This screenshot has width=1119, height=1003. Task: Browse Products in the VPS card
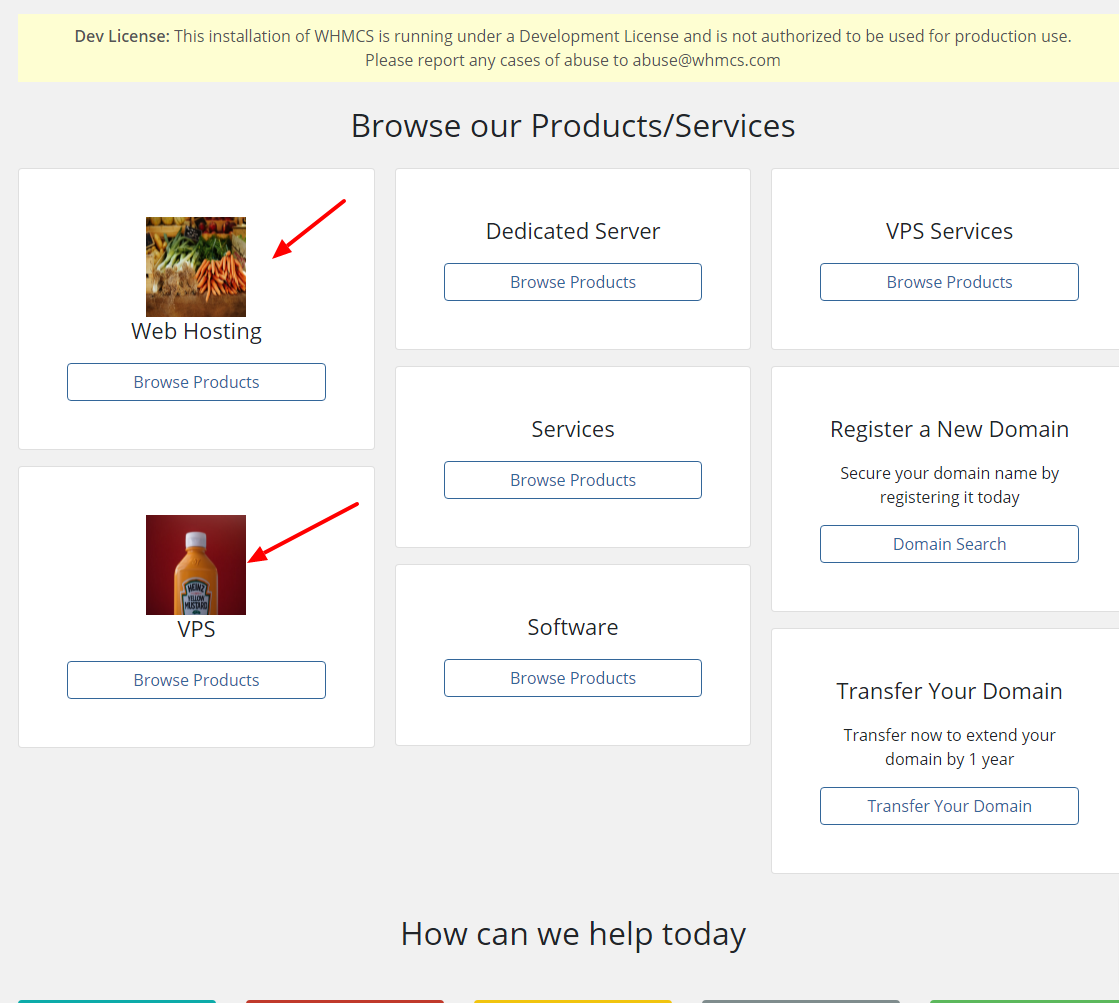196,680
